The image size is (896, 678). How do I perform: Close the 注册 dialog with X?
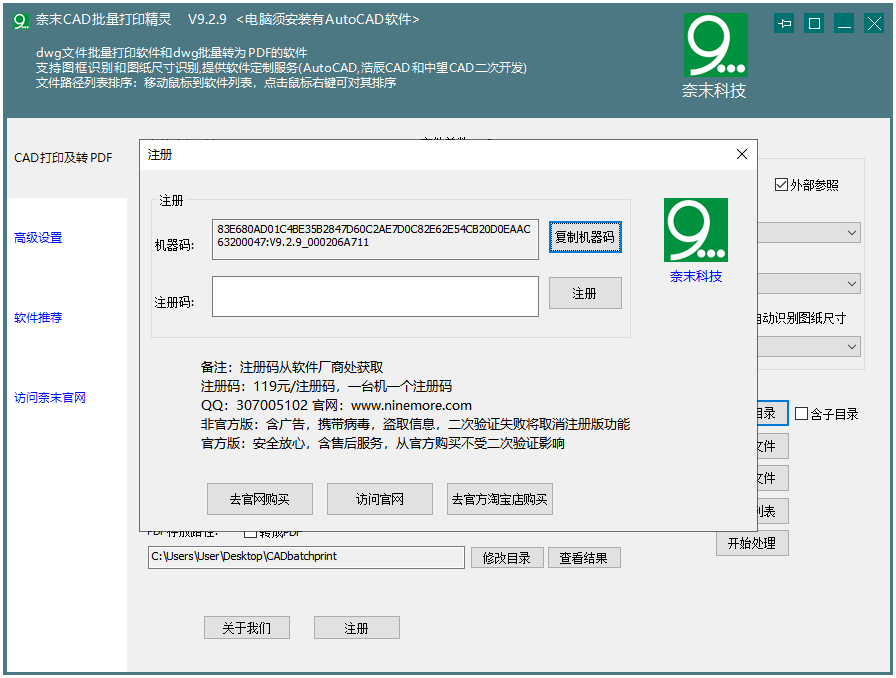point(742,154)
